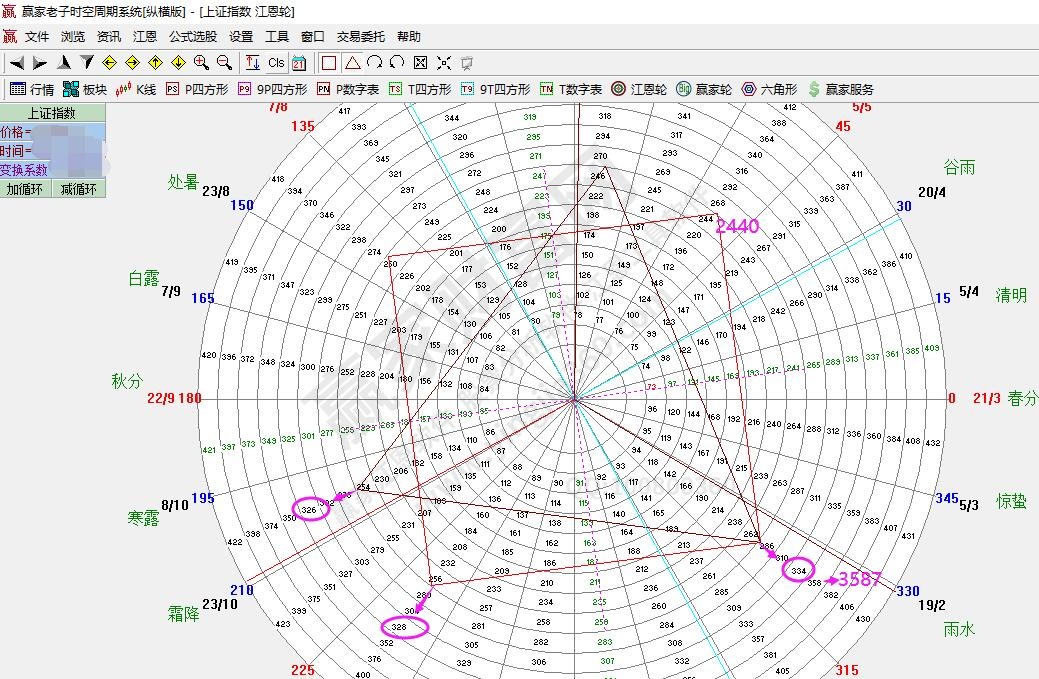
Task: Select the triangle drawing tool
Action: tap(352, 62)
